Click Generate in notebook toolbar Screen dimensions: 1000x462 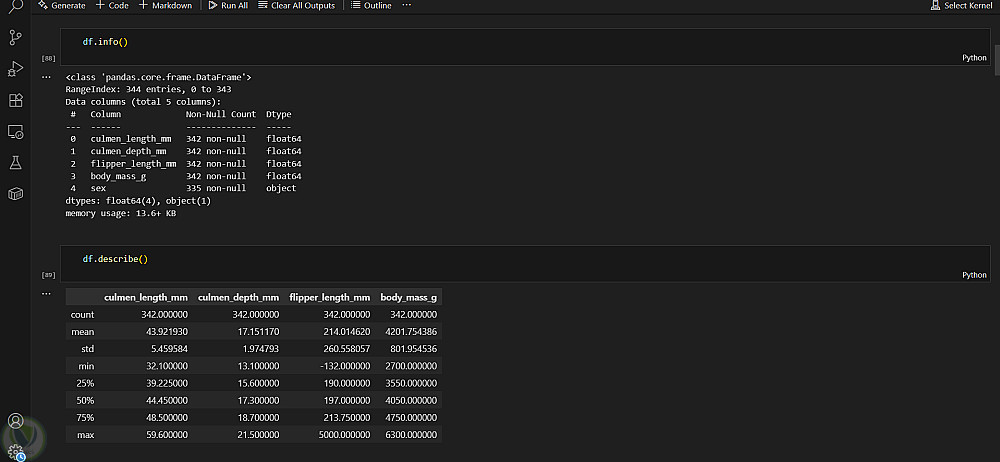coord(61,5)
